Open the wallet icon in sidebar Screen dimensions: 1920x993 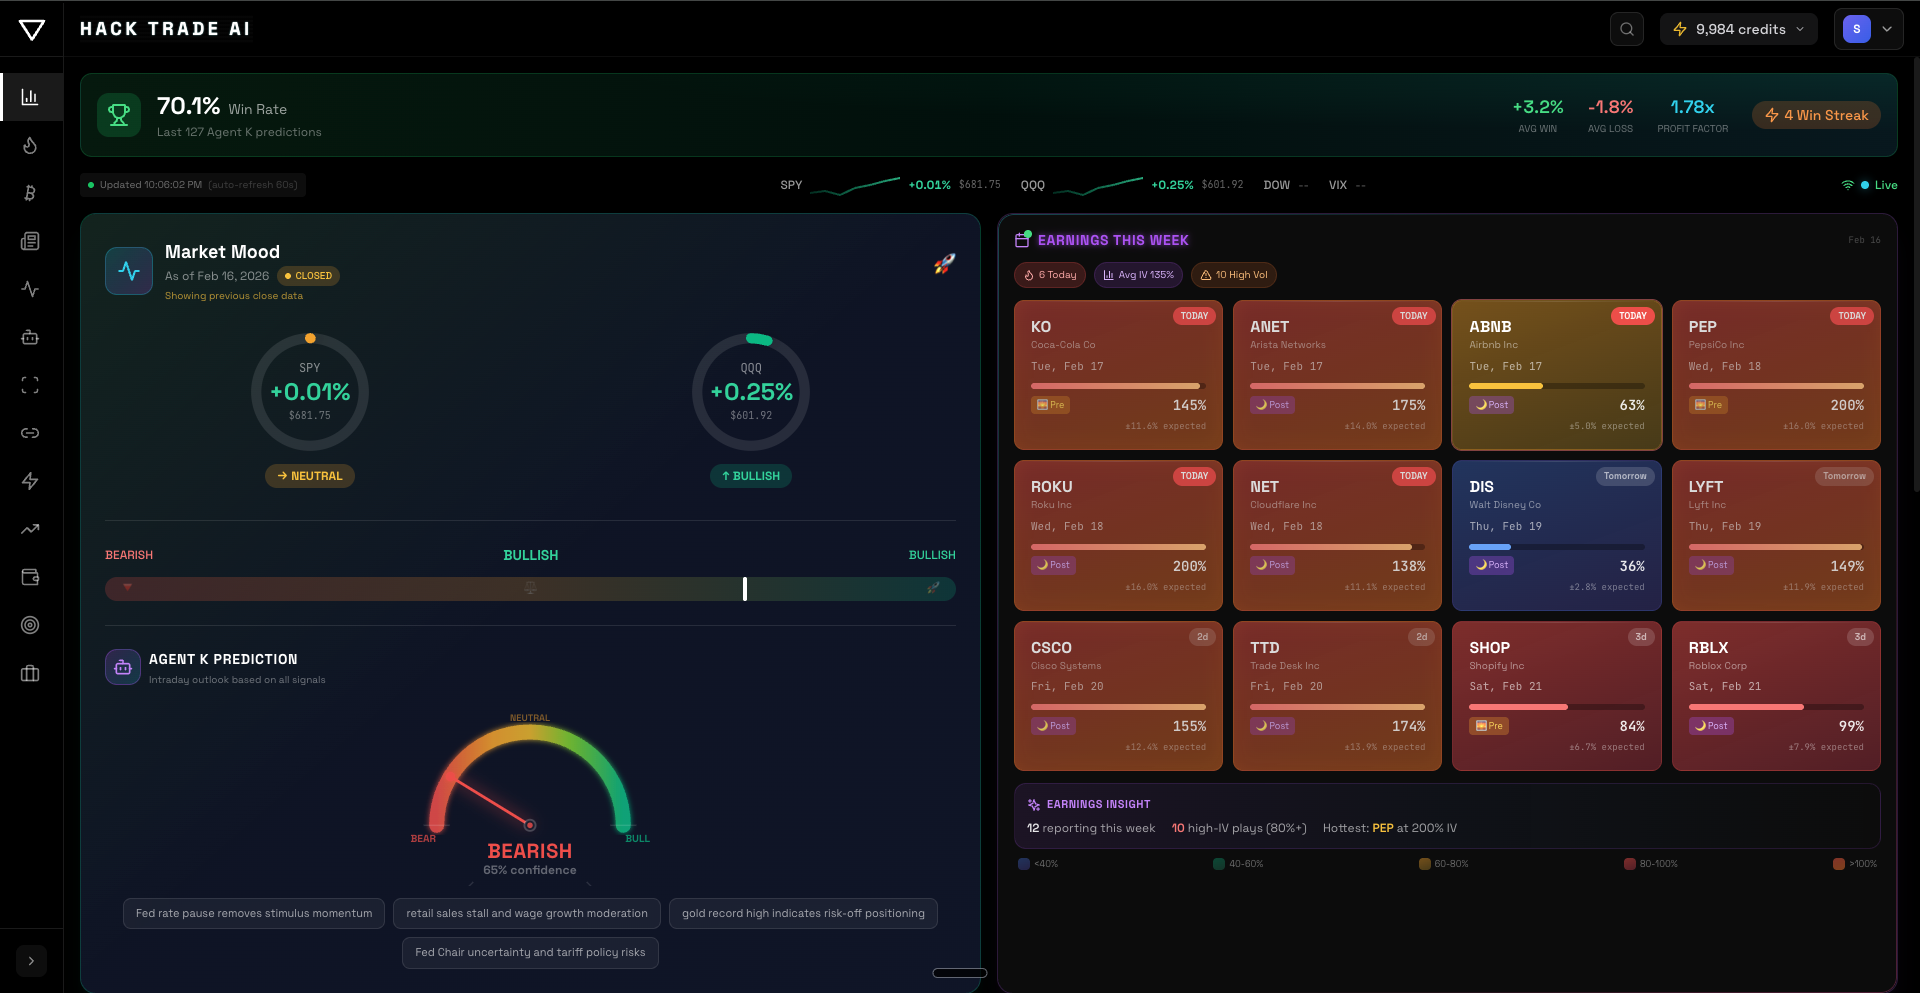click(x=30, y=577)
